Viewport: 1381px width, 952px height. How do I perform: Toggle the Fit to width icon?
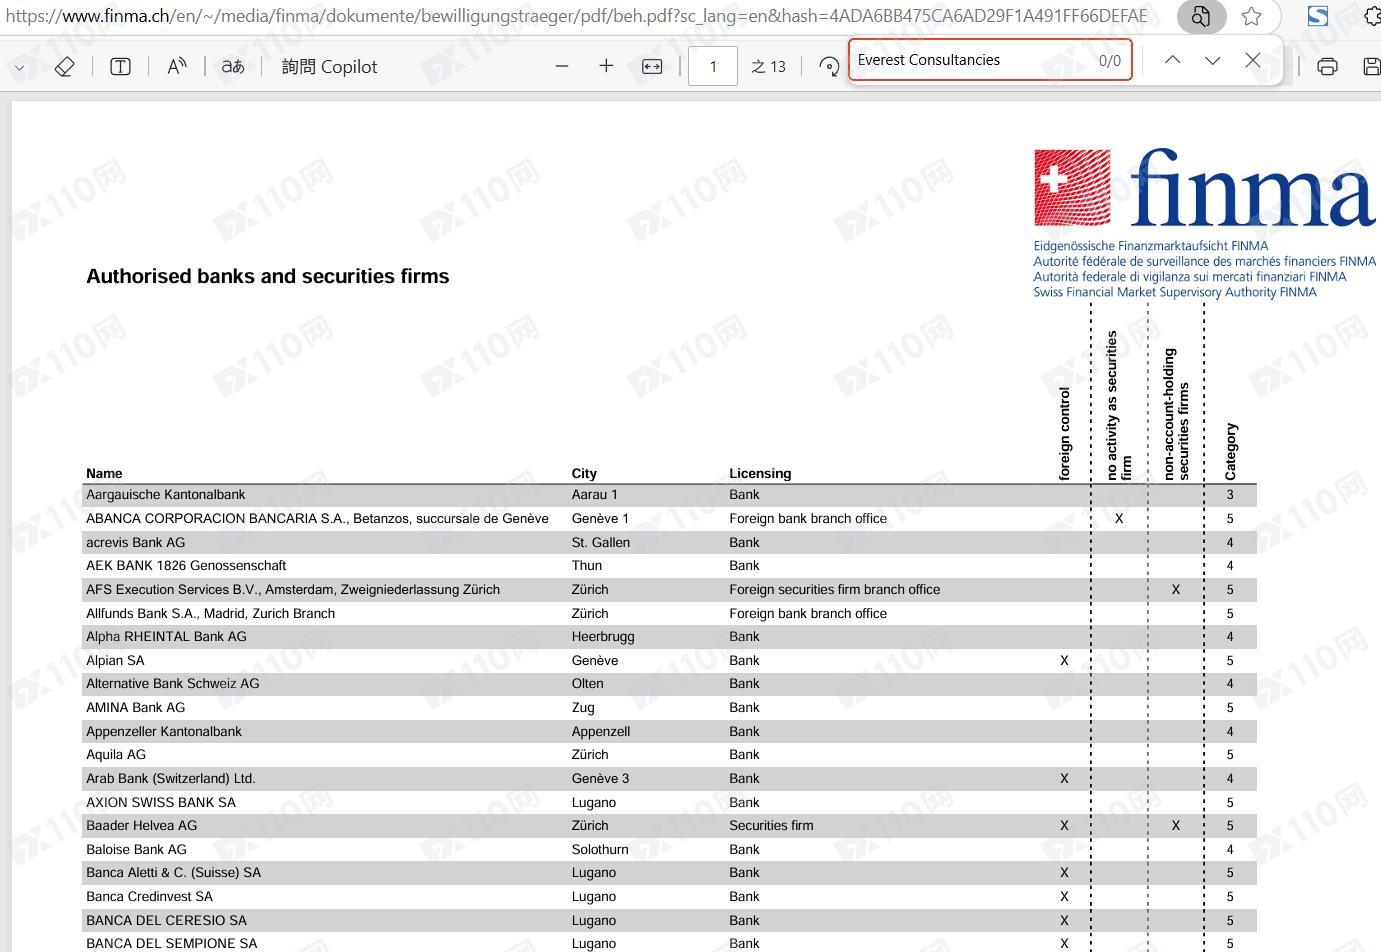pos(652,66)
